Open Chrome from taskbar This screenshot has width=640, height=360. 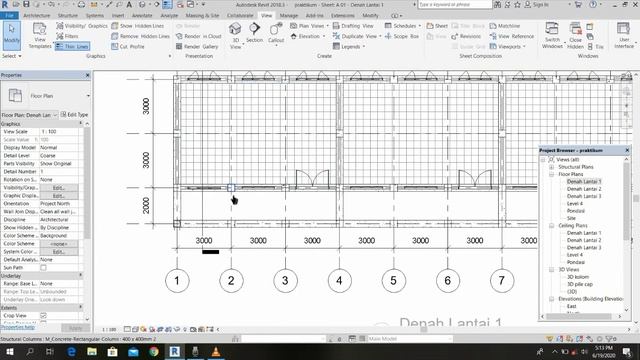click(154, 351)
